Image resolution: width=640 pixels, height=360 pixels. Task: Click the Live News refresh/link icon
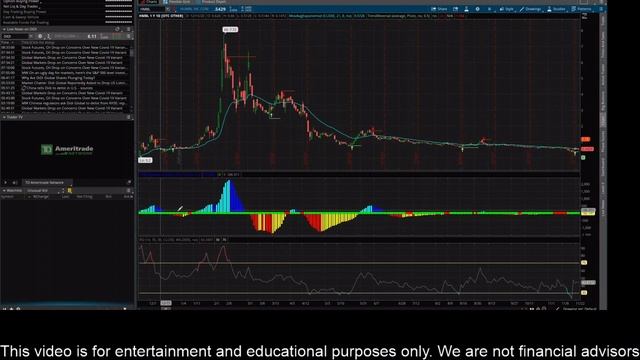coord(118,29)
